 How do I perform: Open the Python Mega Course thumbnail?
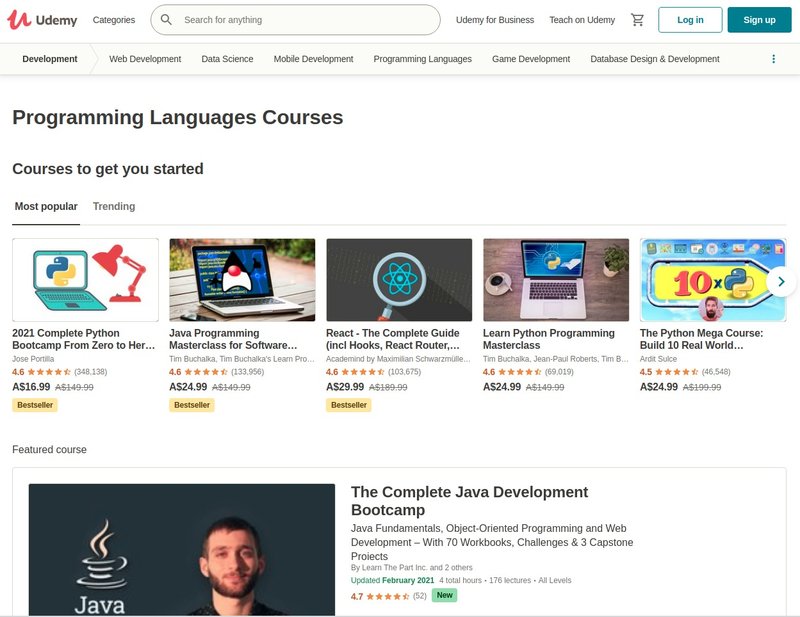tap(713, 280)
